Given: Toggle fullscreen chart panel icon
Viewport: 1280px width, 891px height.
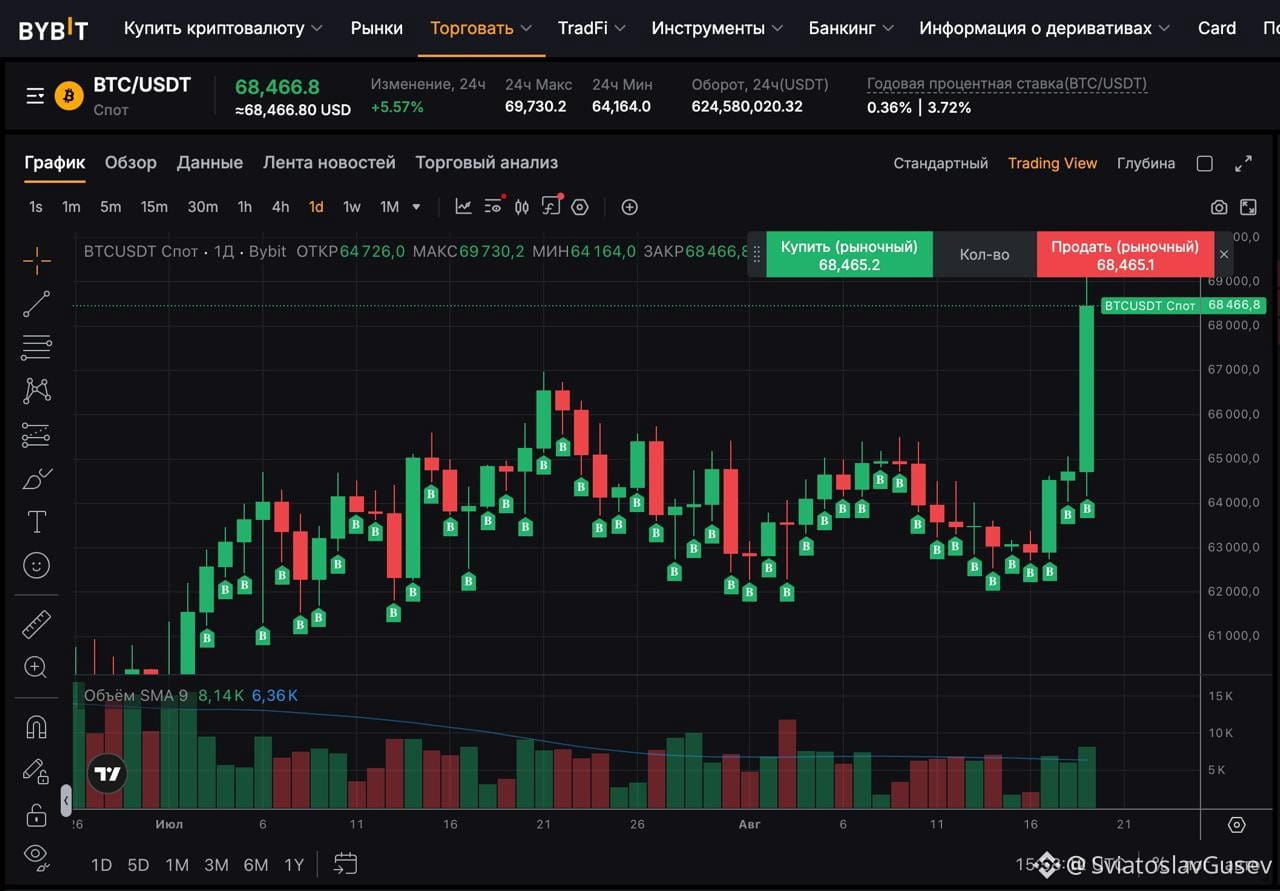Looking at the screenshot, I should tap(1249, 208).
